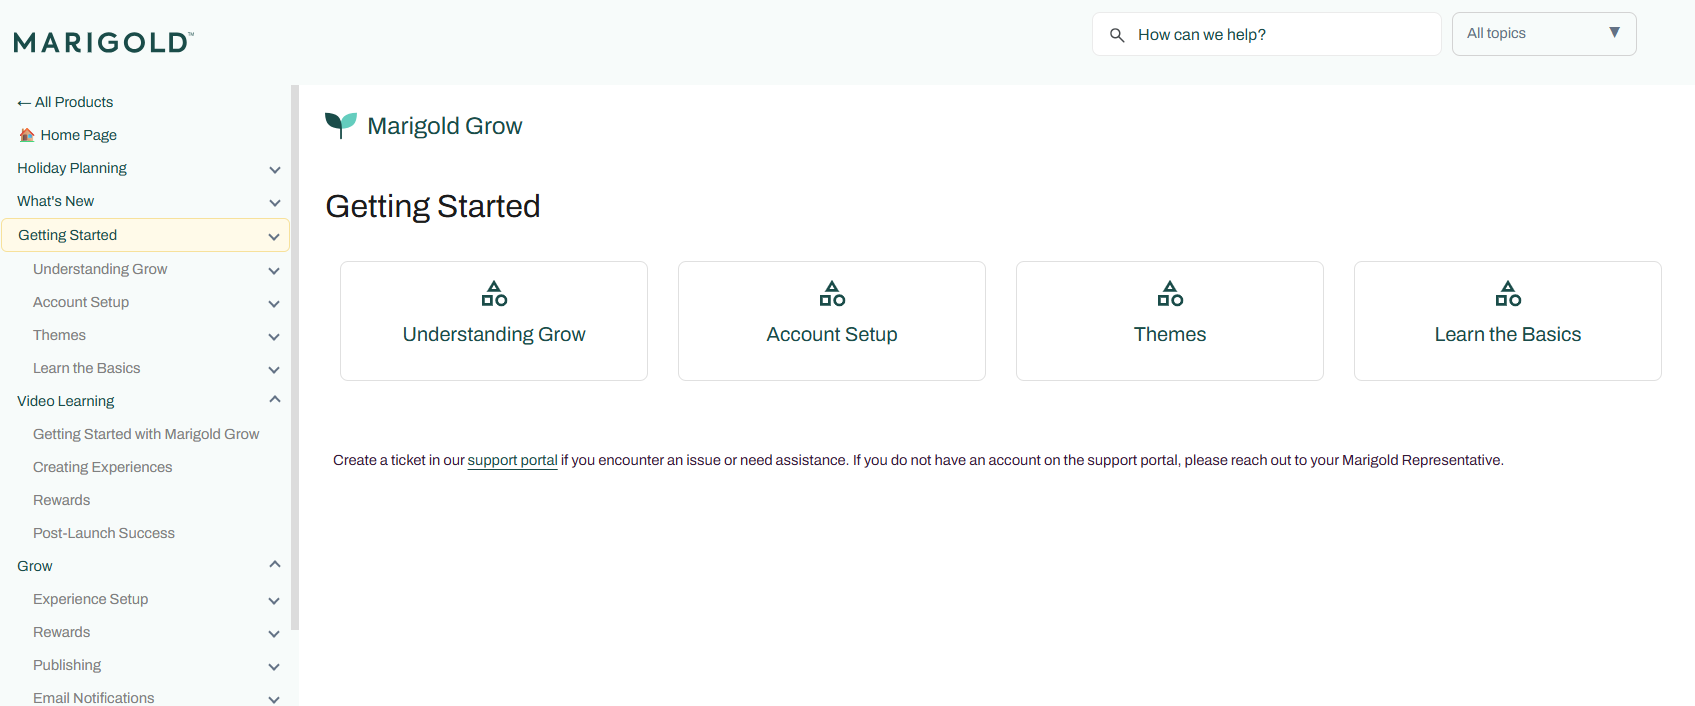Expand the Holiday Planning section
1695x706 pixels.
pos(274,169)
